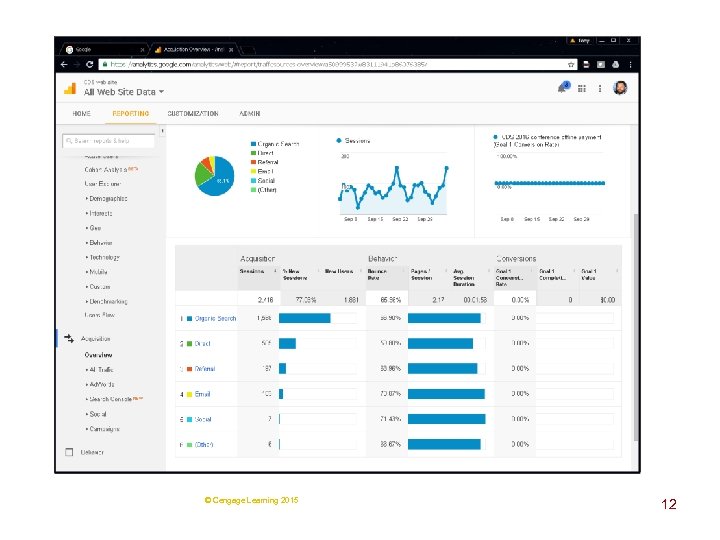Image resolution: width=720 pixels, height=540 pixels.
Task: Click the search reports input field
Action: (x=108, y=141)
